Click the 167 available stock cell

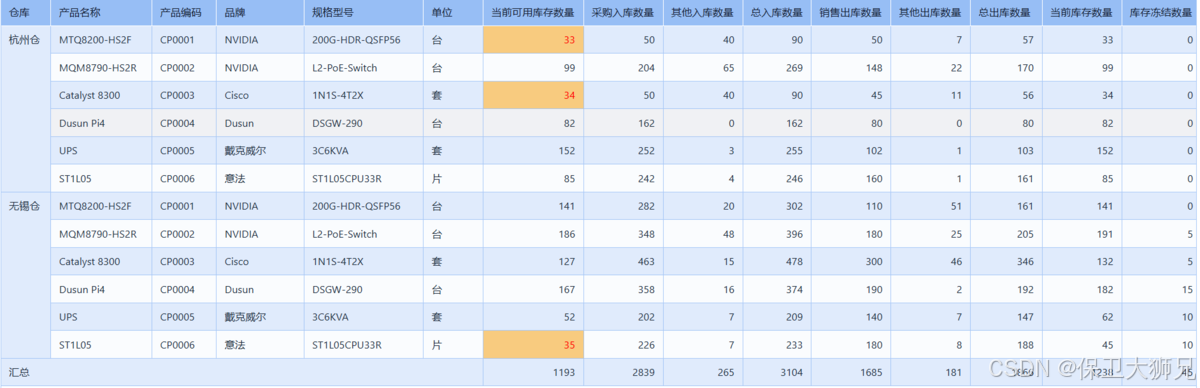[533, 289]
